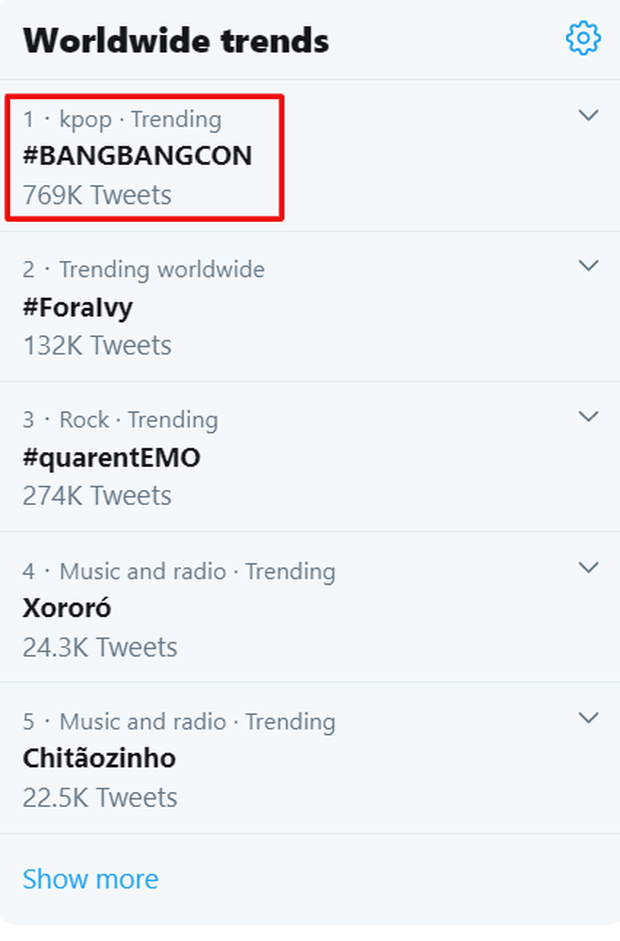Expand the chevron next to #quarentEMO
The width and height of the screenshot is (620, 941).
(x=589, y=416)
